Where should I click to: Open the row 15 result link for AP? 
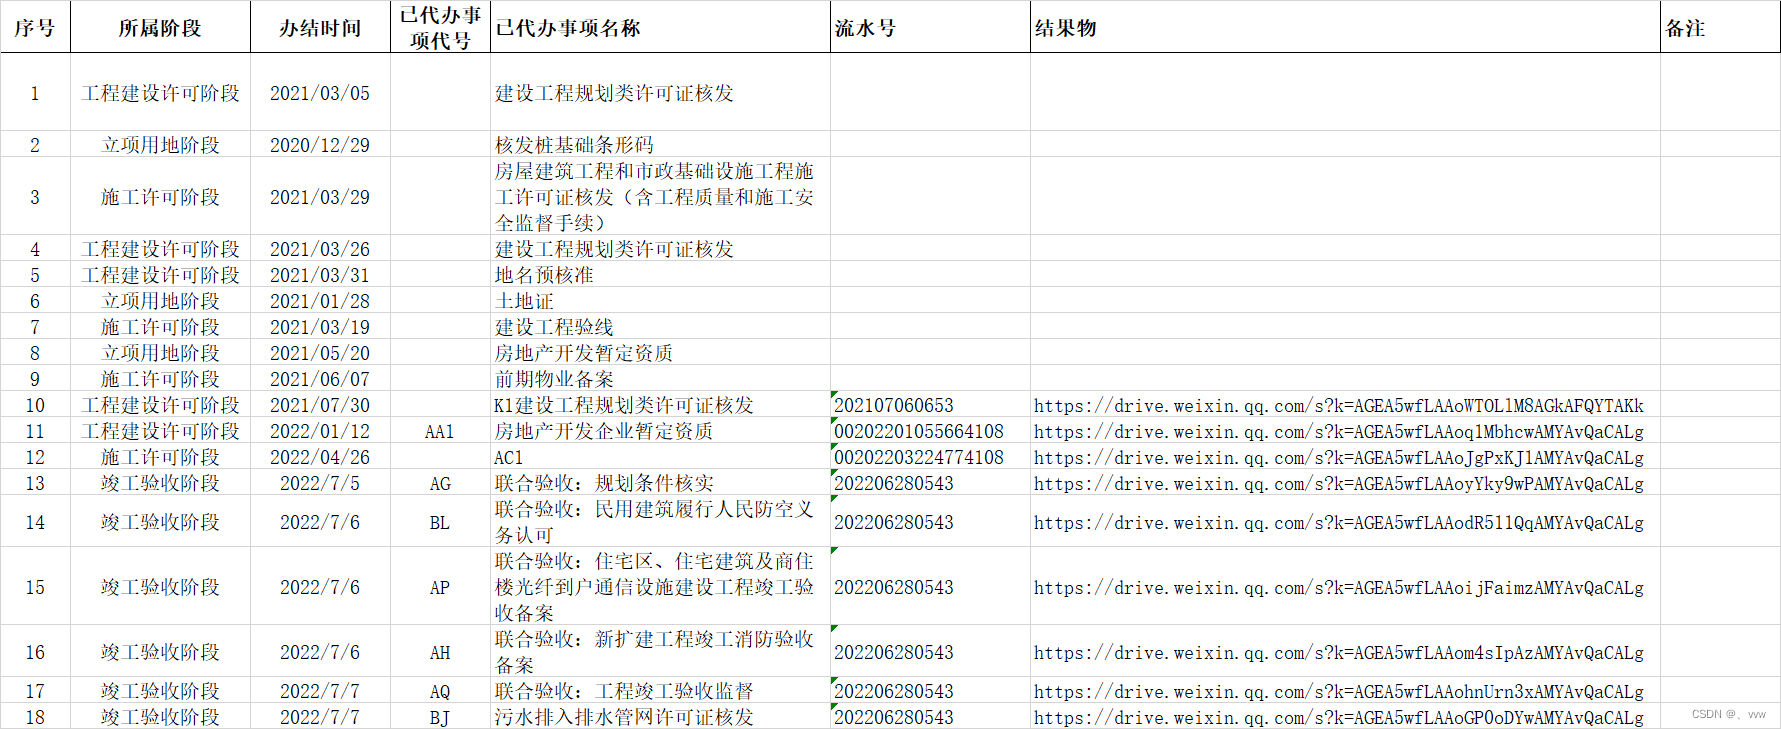pos(1338,587)
